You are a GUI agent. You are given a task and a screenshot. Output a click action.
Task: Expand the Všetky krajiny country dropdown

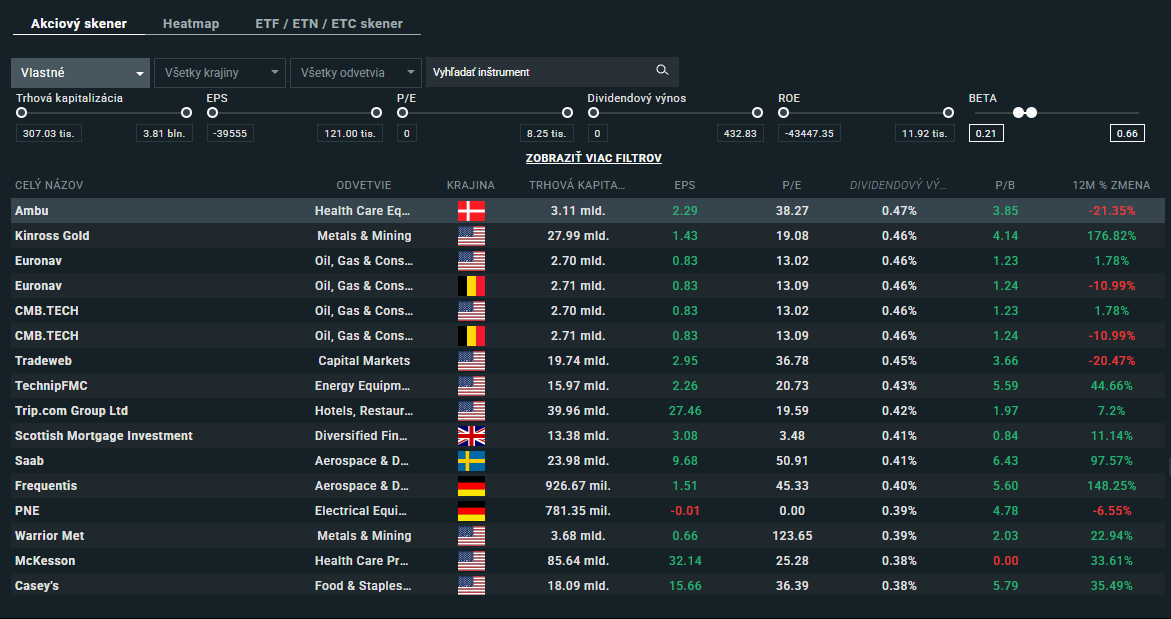219,73
